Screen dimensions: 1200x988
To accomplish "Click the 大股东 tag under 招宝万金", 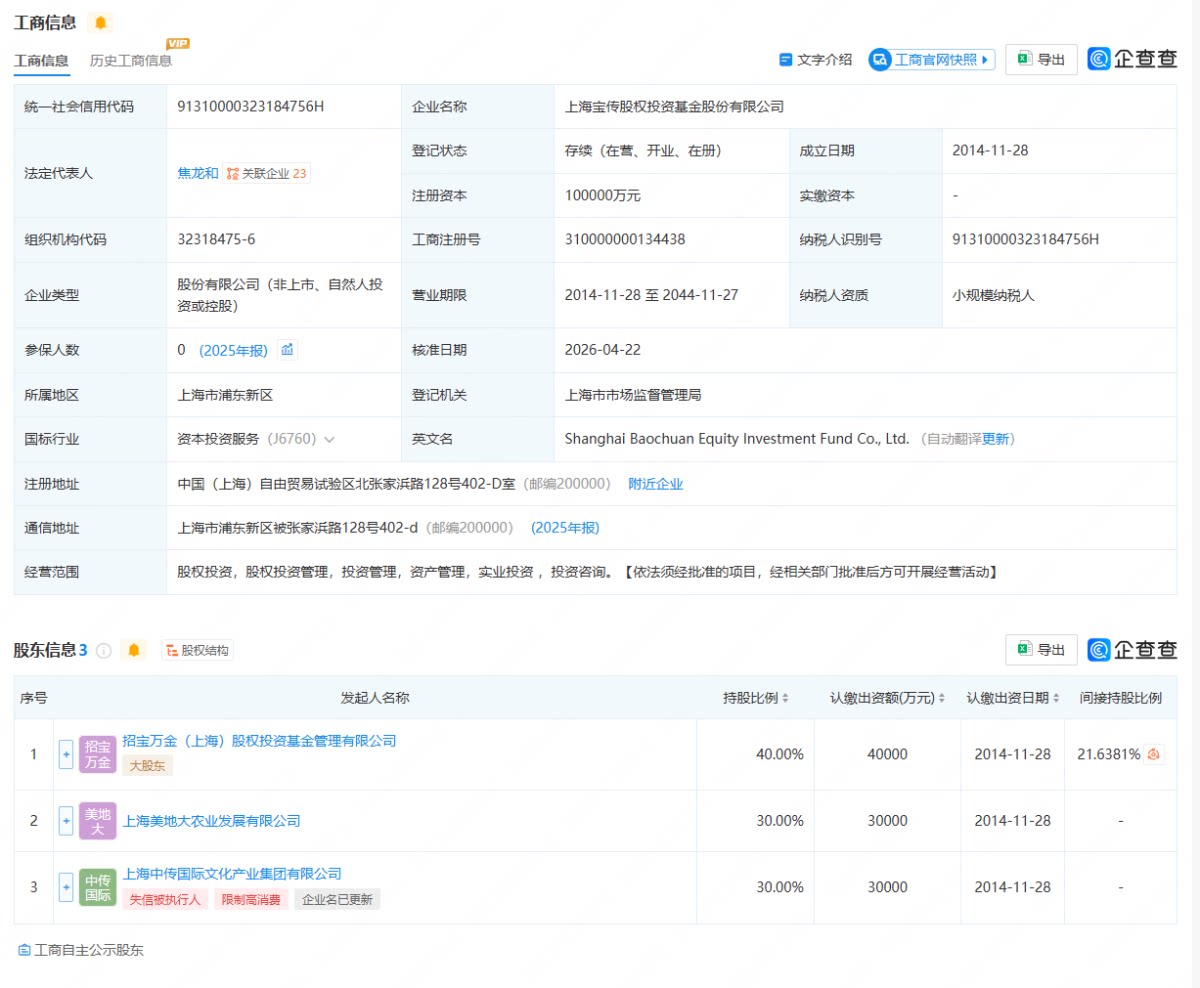I will pos(147,765).
